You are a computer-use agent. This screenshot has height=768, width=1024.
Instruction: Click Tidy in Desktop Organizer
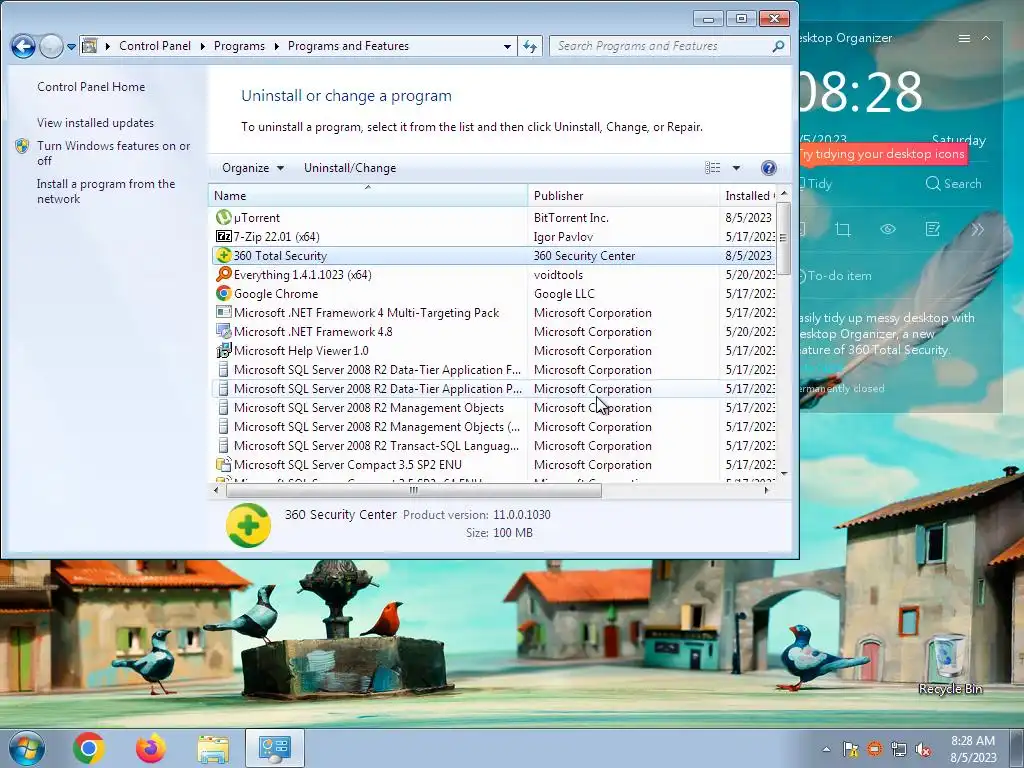816,184
